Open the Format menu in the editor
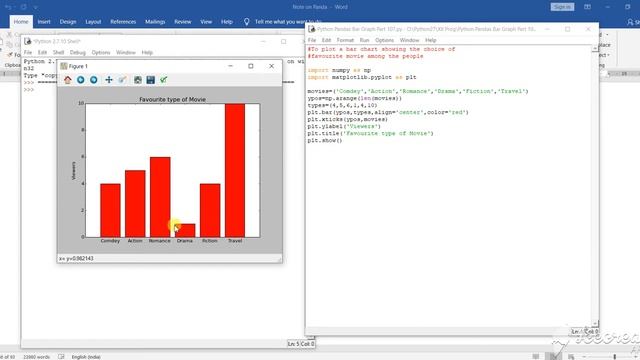 (x=345, y=40)
